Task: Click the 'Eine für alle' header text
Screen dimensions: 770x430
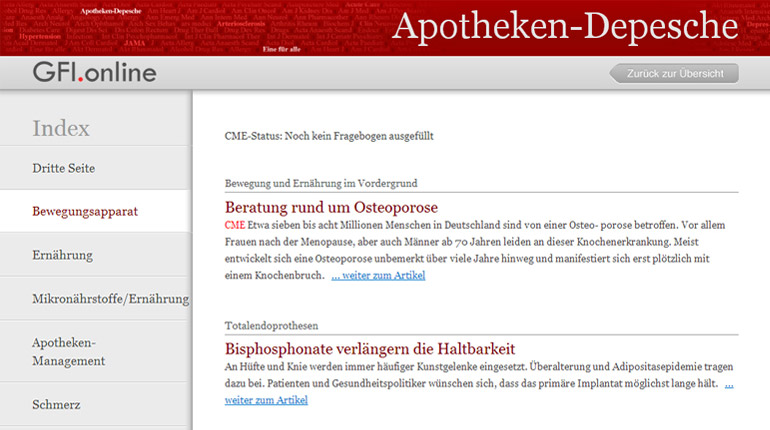Action: click(x=281, y=49)
